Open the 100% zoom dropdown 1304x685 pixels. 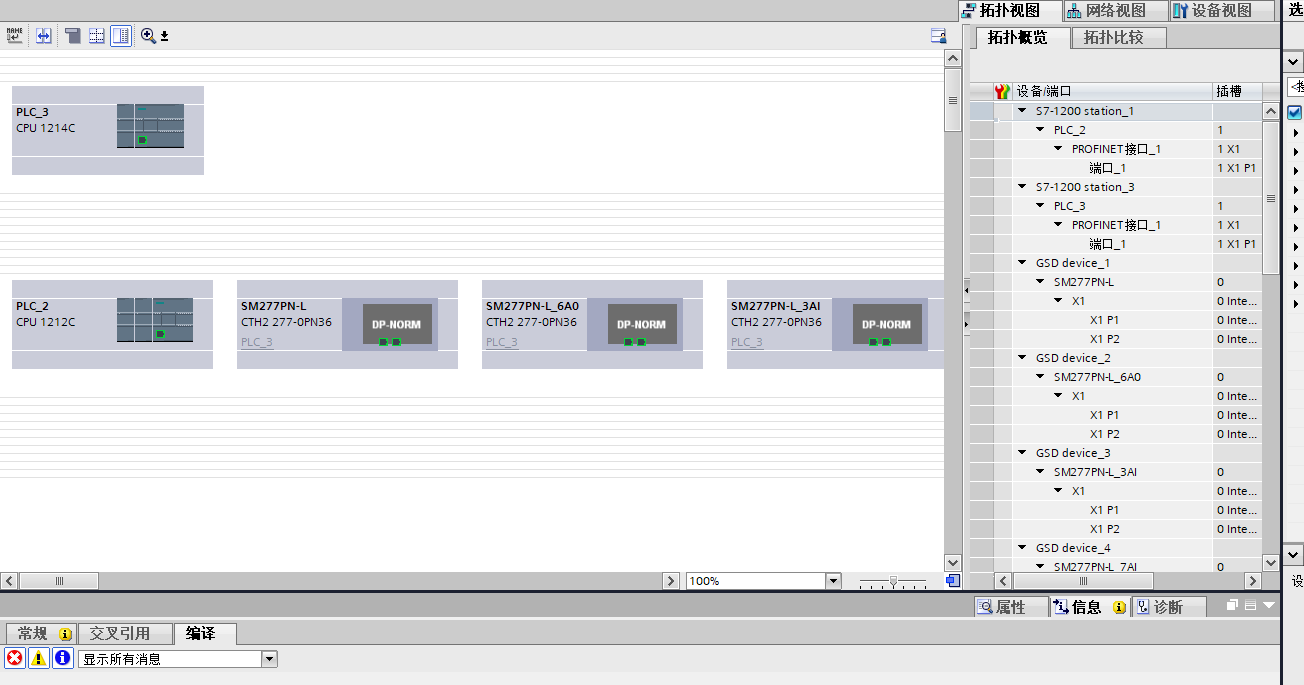click(x=833, y=581)
